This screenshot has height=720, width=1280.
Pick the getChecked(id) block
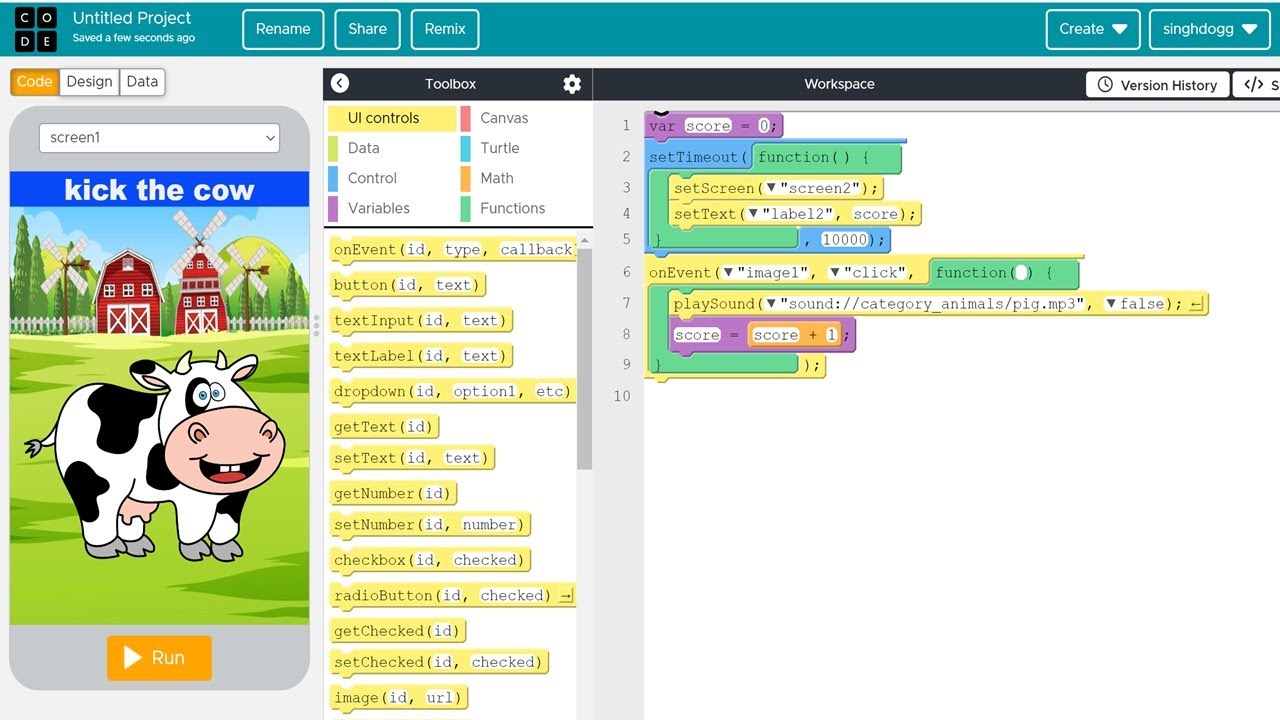click(399, 631)
